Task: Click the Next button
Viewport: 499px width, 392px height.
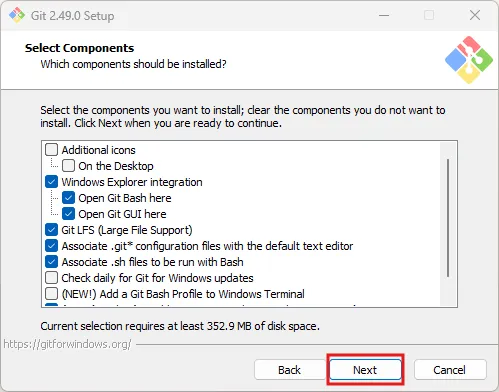Action: tap(365, 370)
